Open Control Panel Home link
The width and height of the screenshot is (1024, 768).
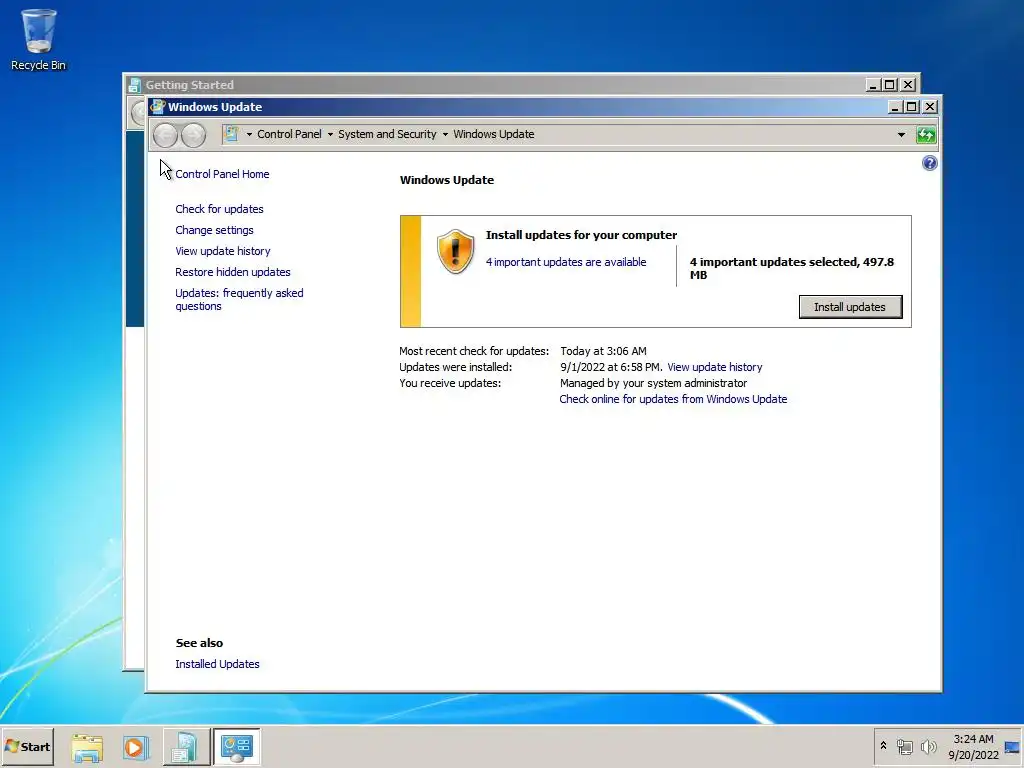[222, 174]
